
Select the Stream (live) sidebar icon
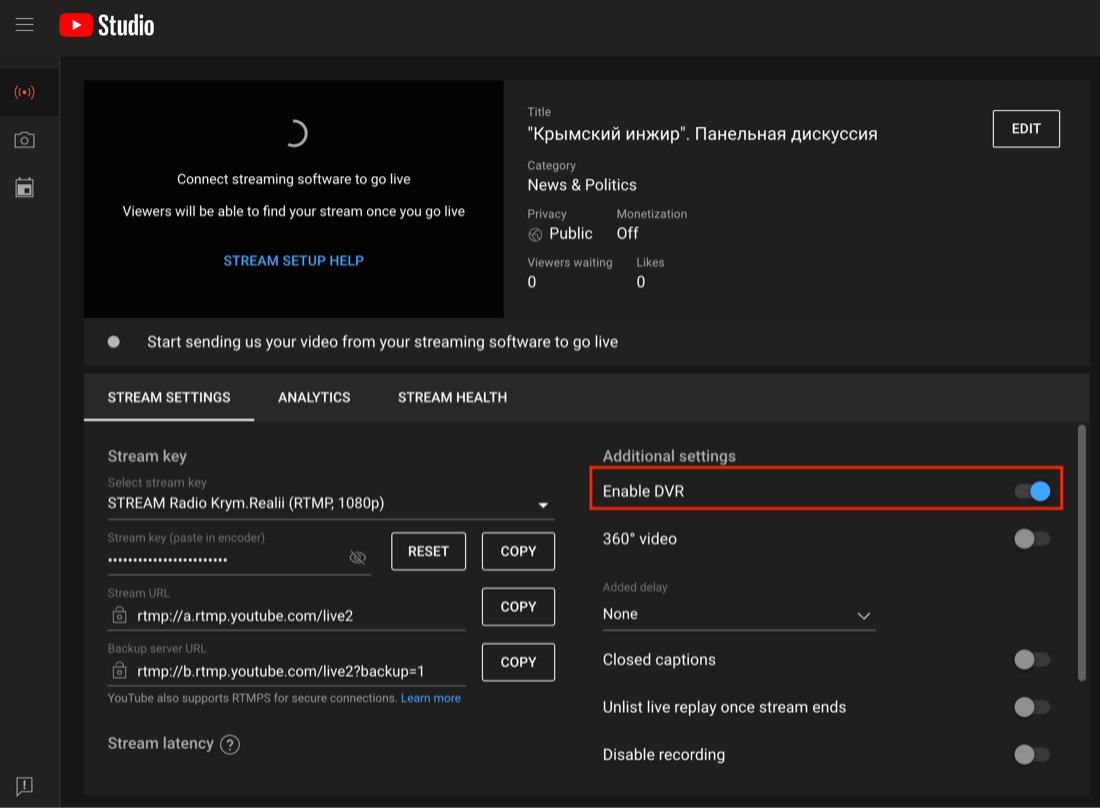(25, 92)
